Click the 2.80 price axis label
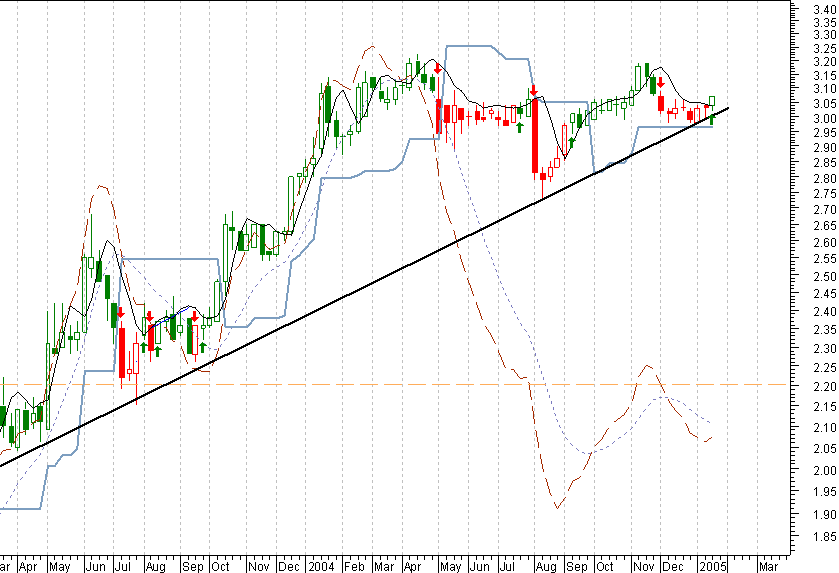 coord(825,179)
